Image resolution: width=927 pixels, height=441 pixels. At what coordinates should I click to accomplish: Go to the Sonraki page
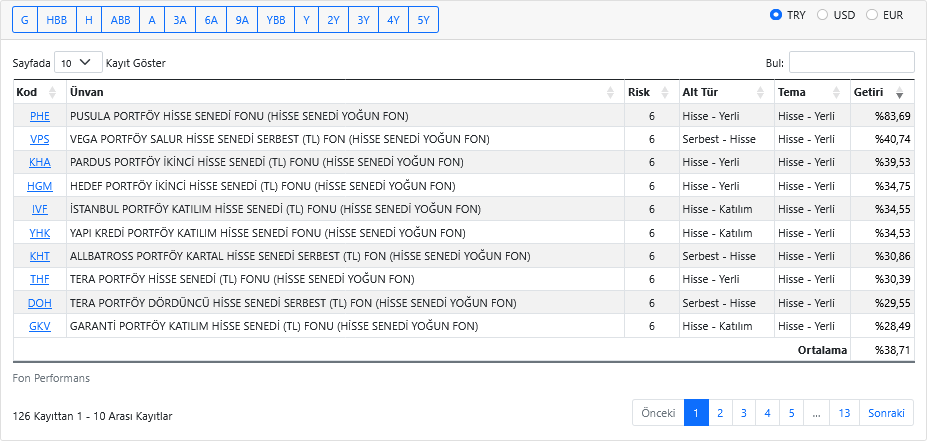pos(886,413)
